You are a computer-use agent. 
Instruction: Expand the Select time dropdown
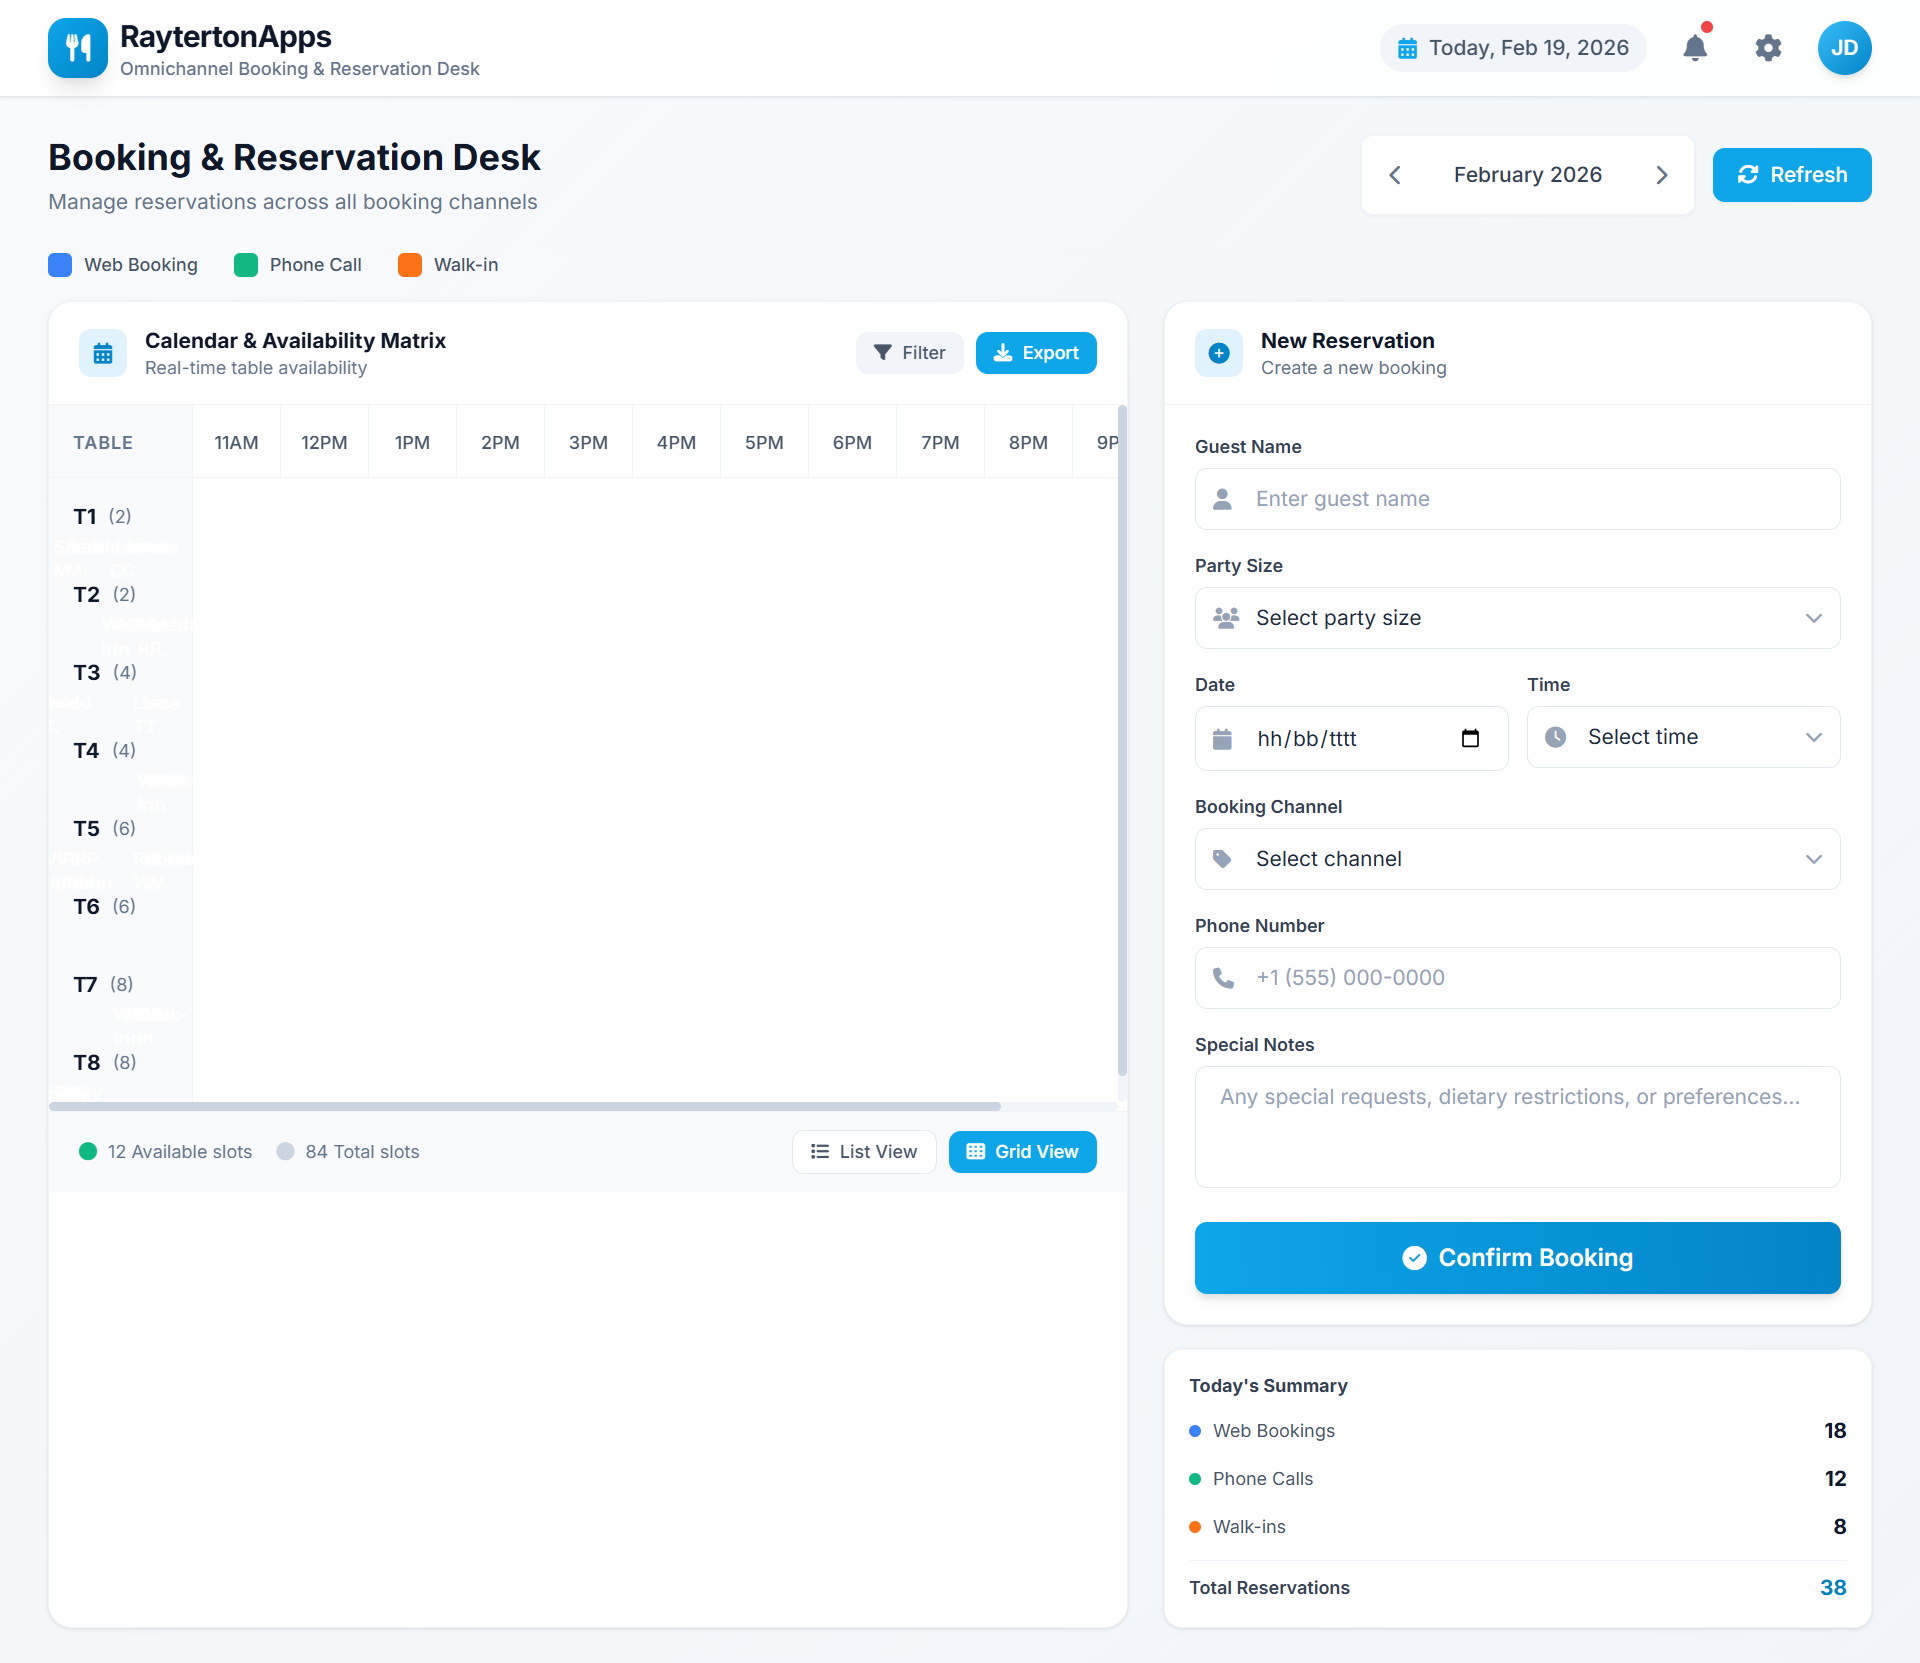[x=1682, y=737]
